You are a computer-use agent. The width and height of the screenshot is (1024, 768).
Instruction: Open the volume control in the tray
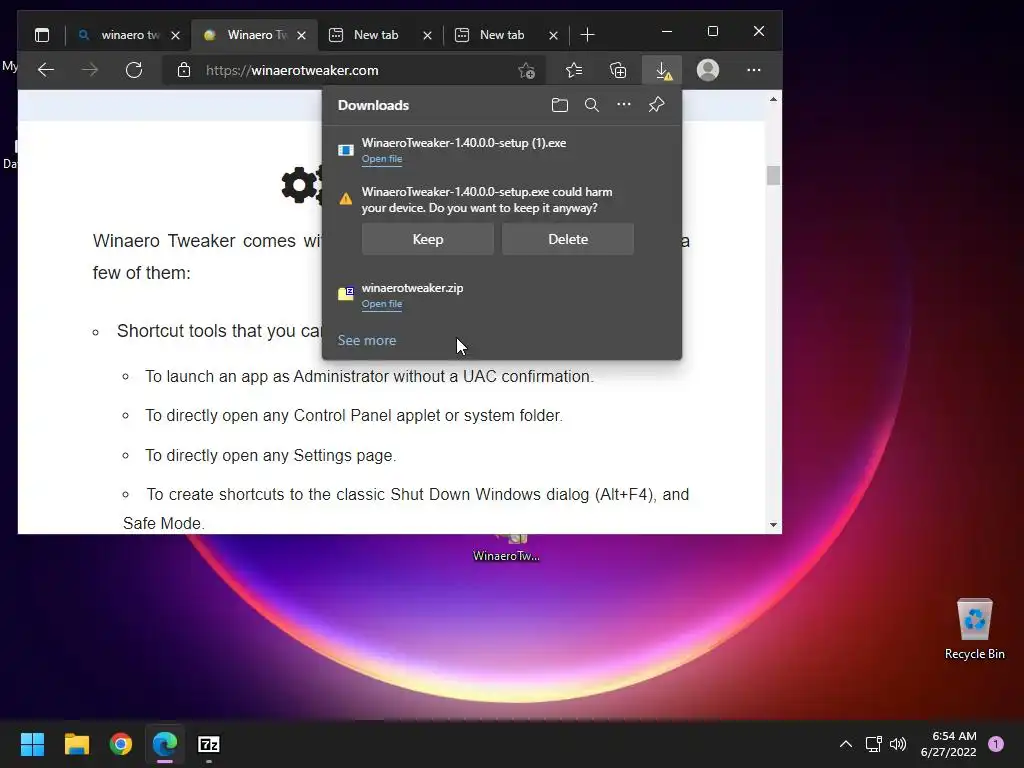[x=898, y=744]
